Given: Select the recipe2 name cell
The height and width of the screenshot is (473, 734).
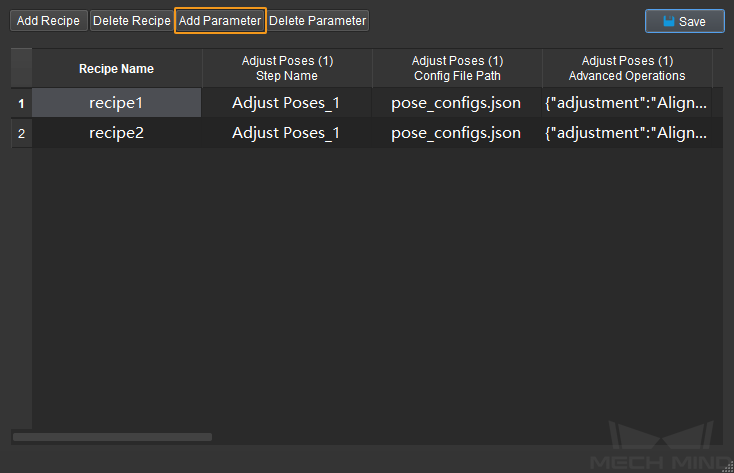Looking at the screenshot, I should pyautogui.click(x=117, y=133).
